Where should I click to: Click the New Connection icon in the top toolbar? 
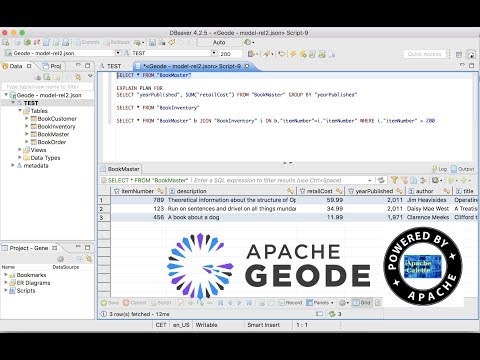6,42
